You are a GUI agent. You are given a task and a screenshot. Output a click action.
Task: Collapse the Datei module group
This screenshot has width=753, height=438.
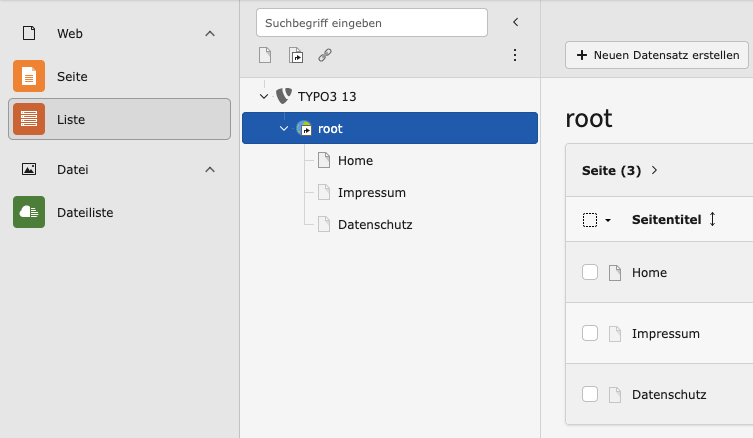(210, 170)
